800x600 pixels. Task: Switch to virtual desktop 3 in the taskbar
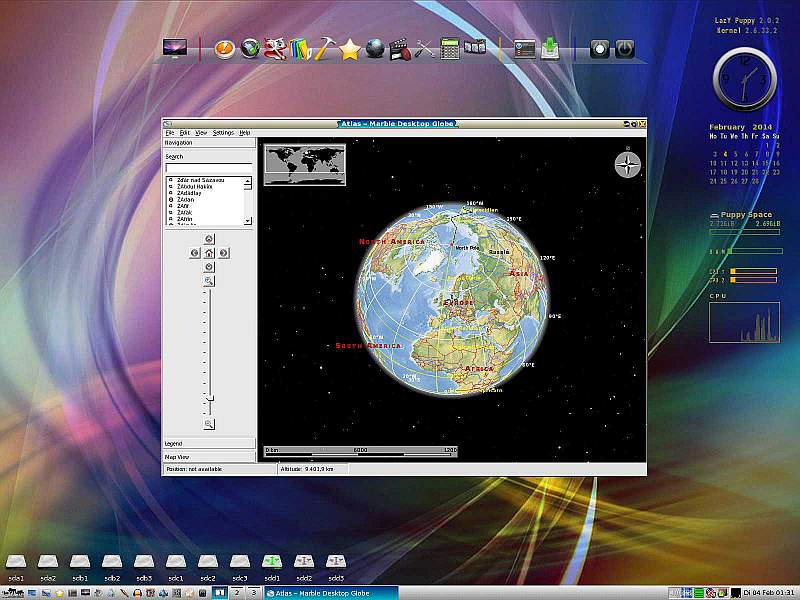click(254, 593)
